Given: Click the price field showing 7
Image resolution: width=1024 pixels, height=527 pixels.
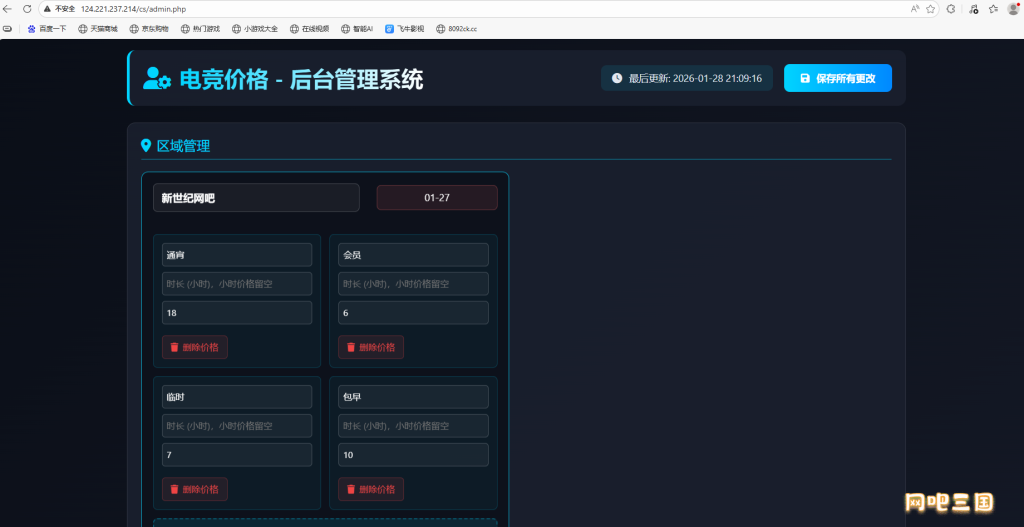Looking at the screenshot, I should point(237,455).
